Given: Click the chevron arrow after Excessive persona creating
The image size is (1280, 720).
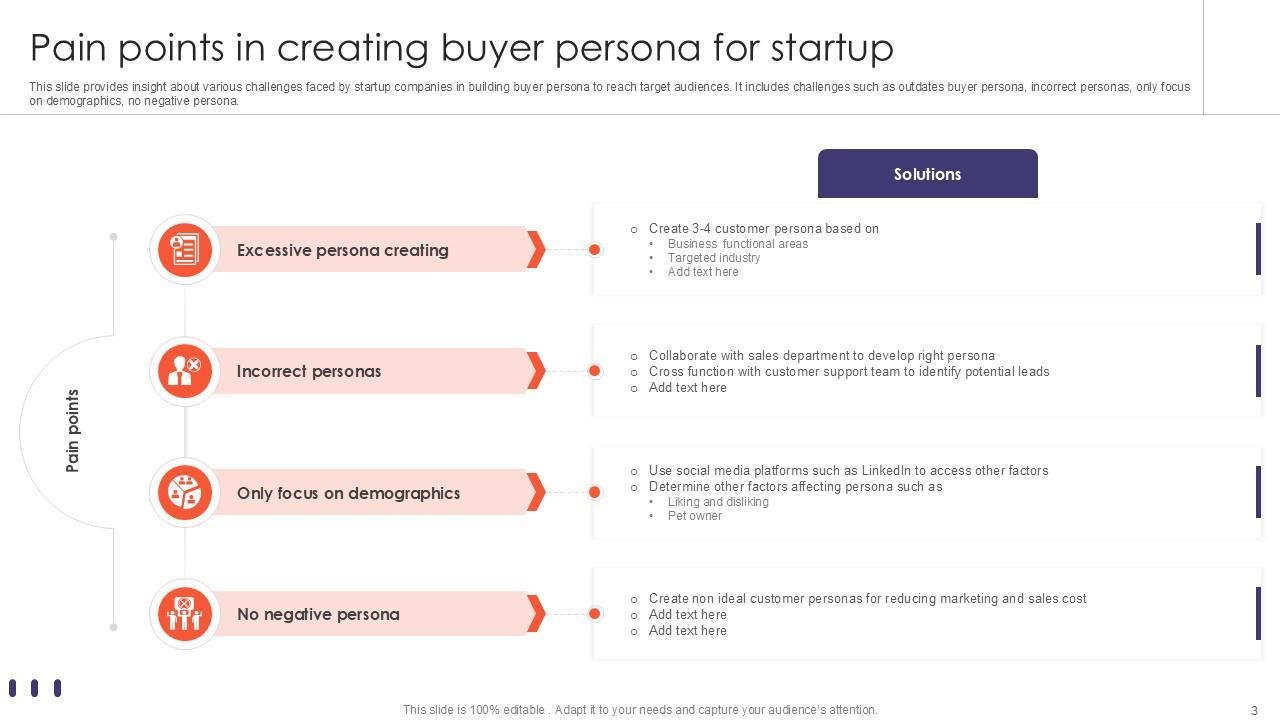Looking at the screenshot, I should 536,250.
